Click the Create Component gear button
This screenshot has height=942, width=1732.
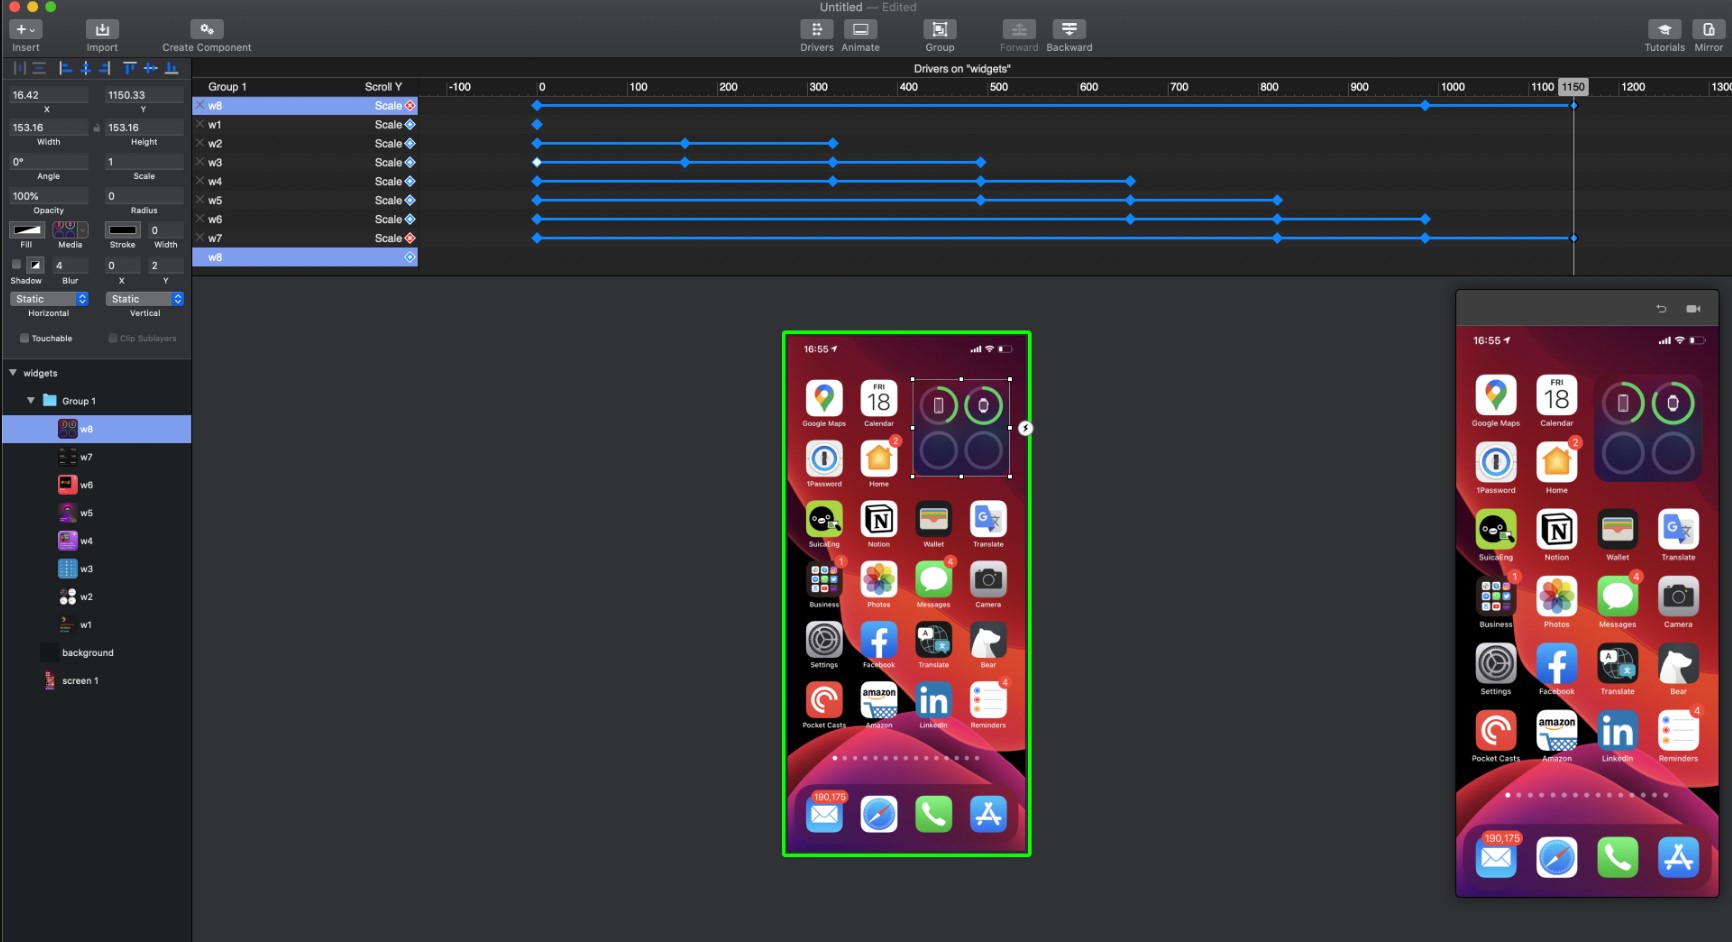(206, 30)
